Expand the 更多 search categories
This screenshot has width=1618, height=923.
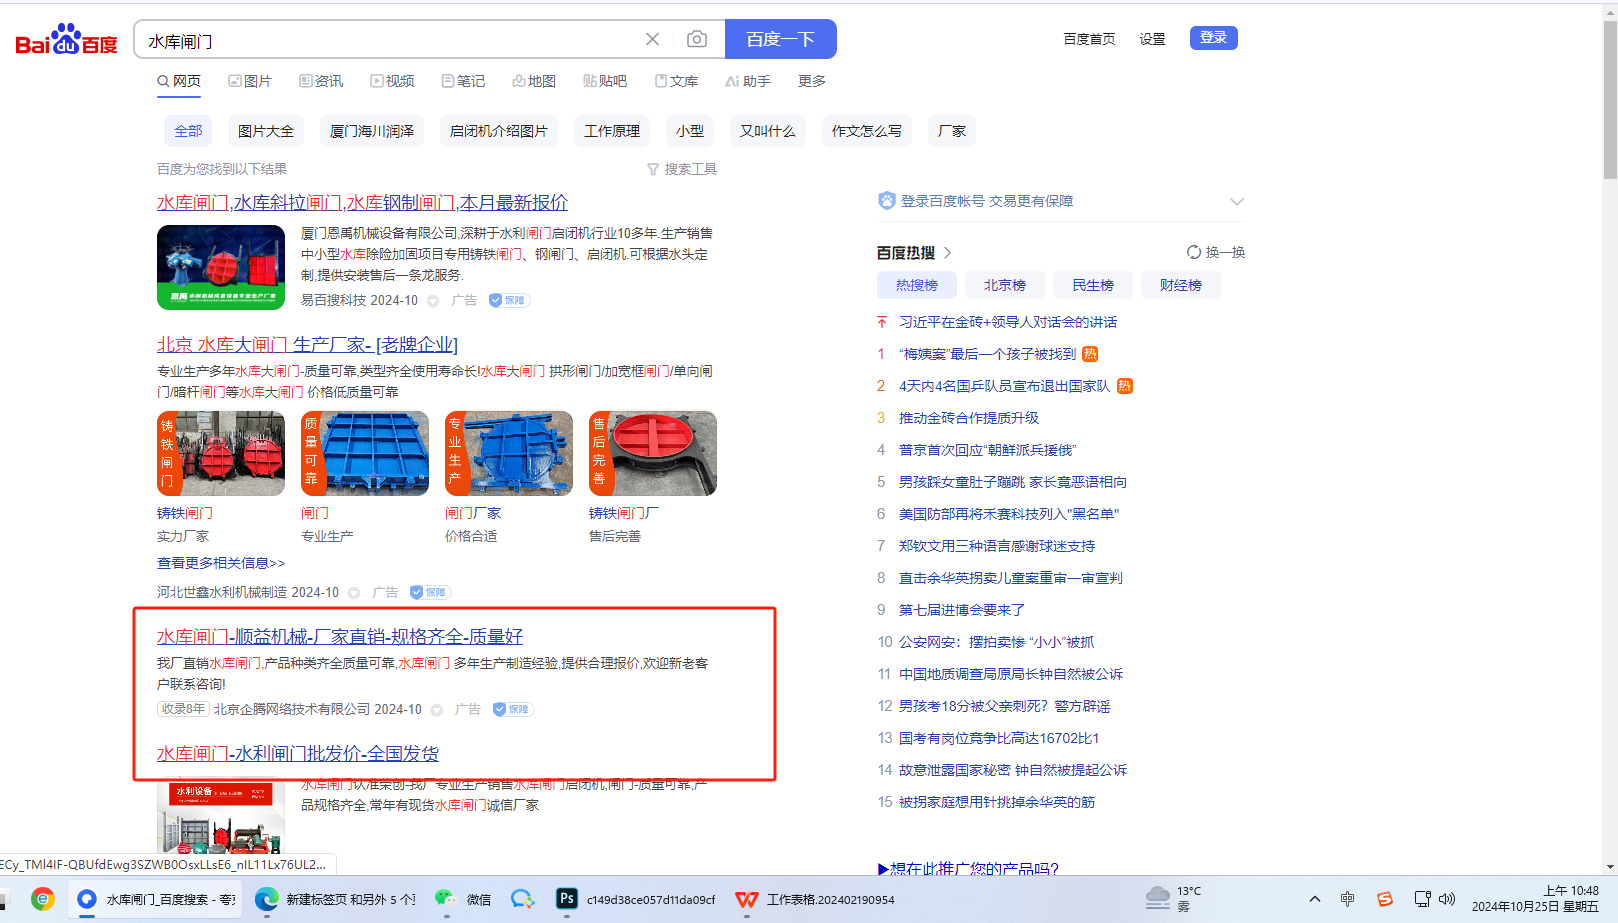pos(812,81)
